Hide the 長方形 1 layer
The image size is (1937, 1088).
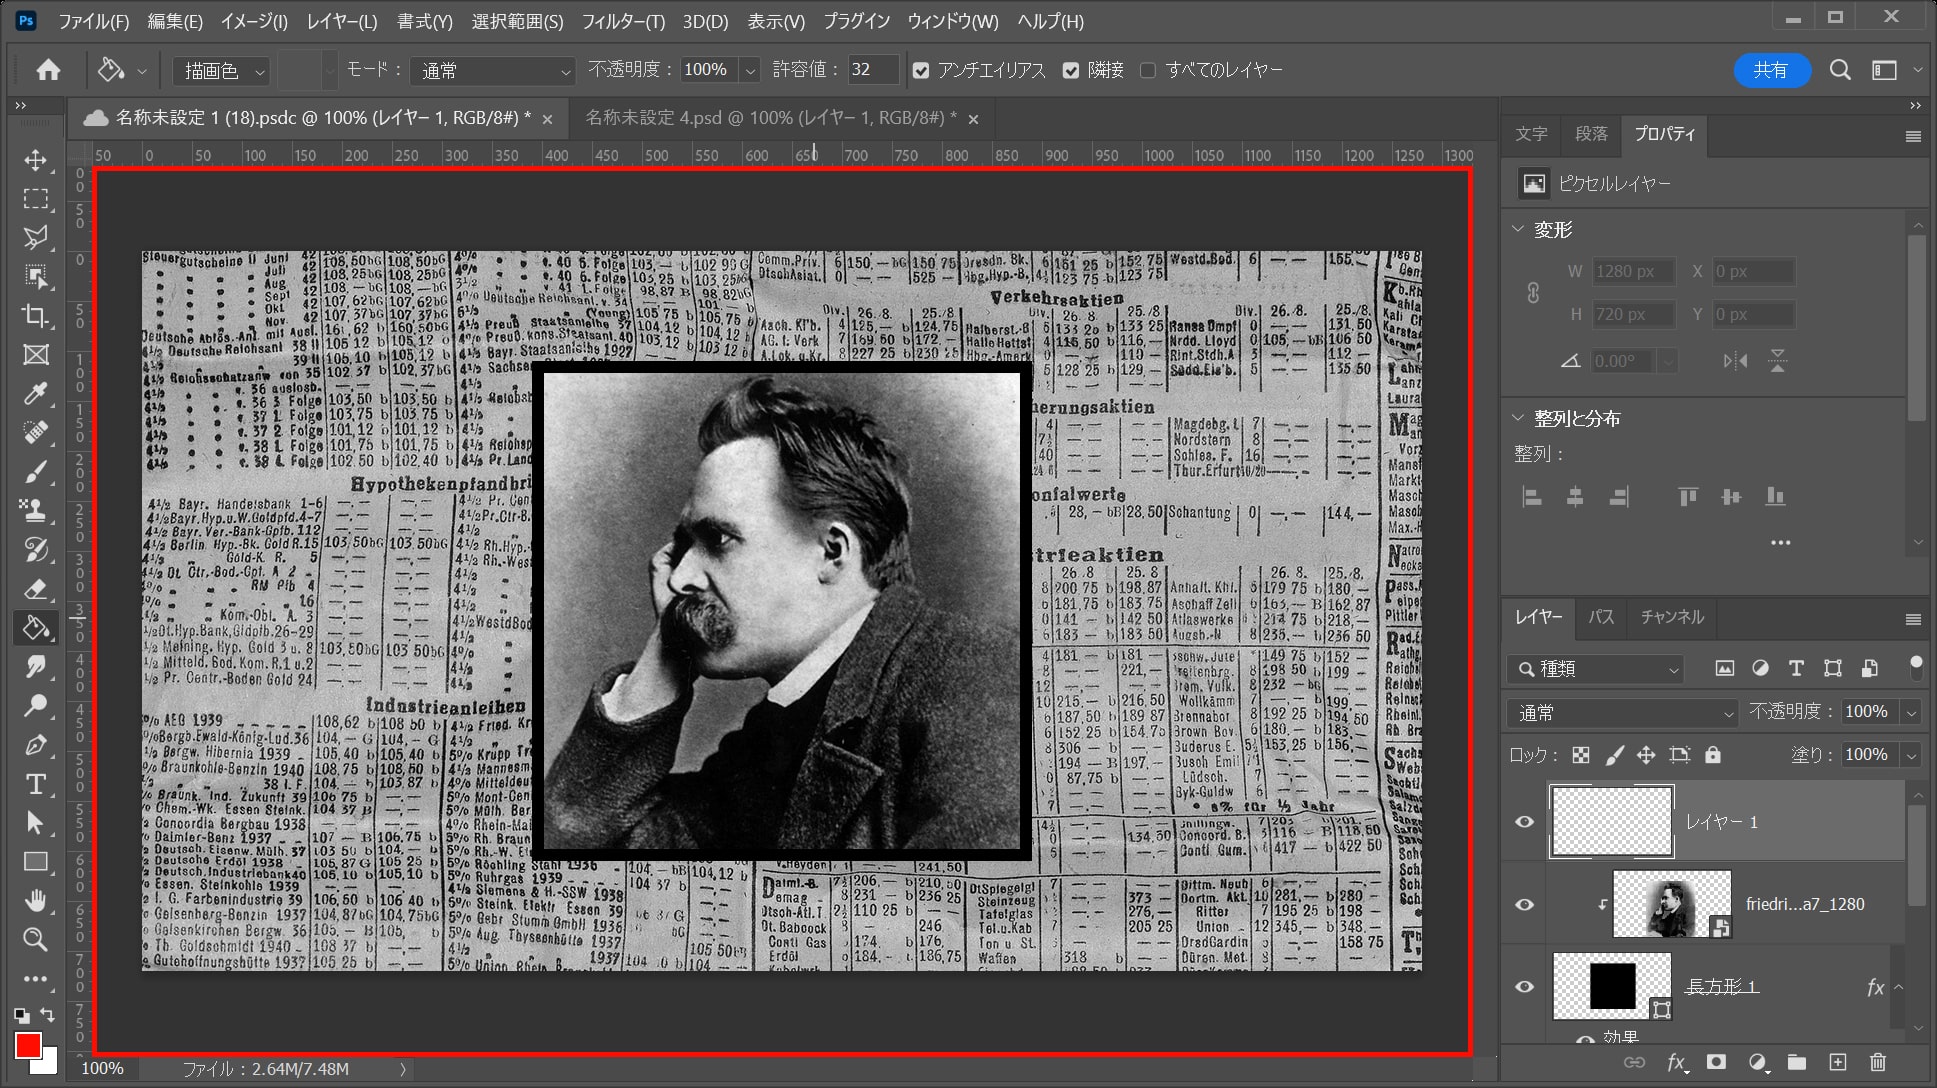tap(1524, 987)
